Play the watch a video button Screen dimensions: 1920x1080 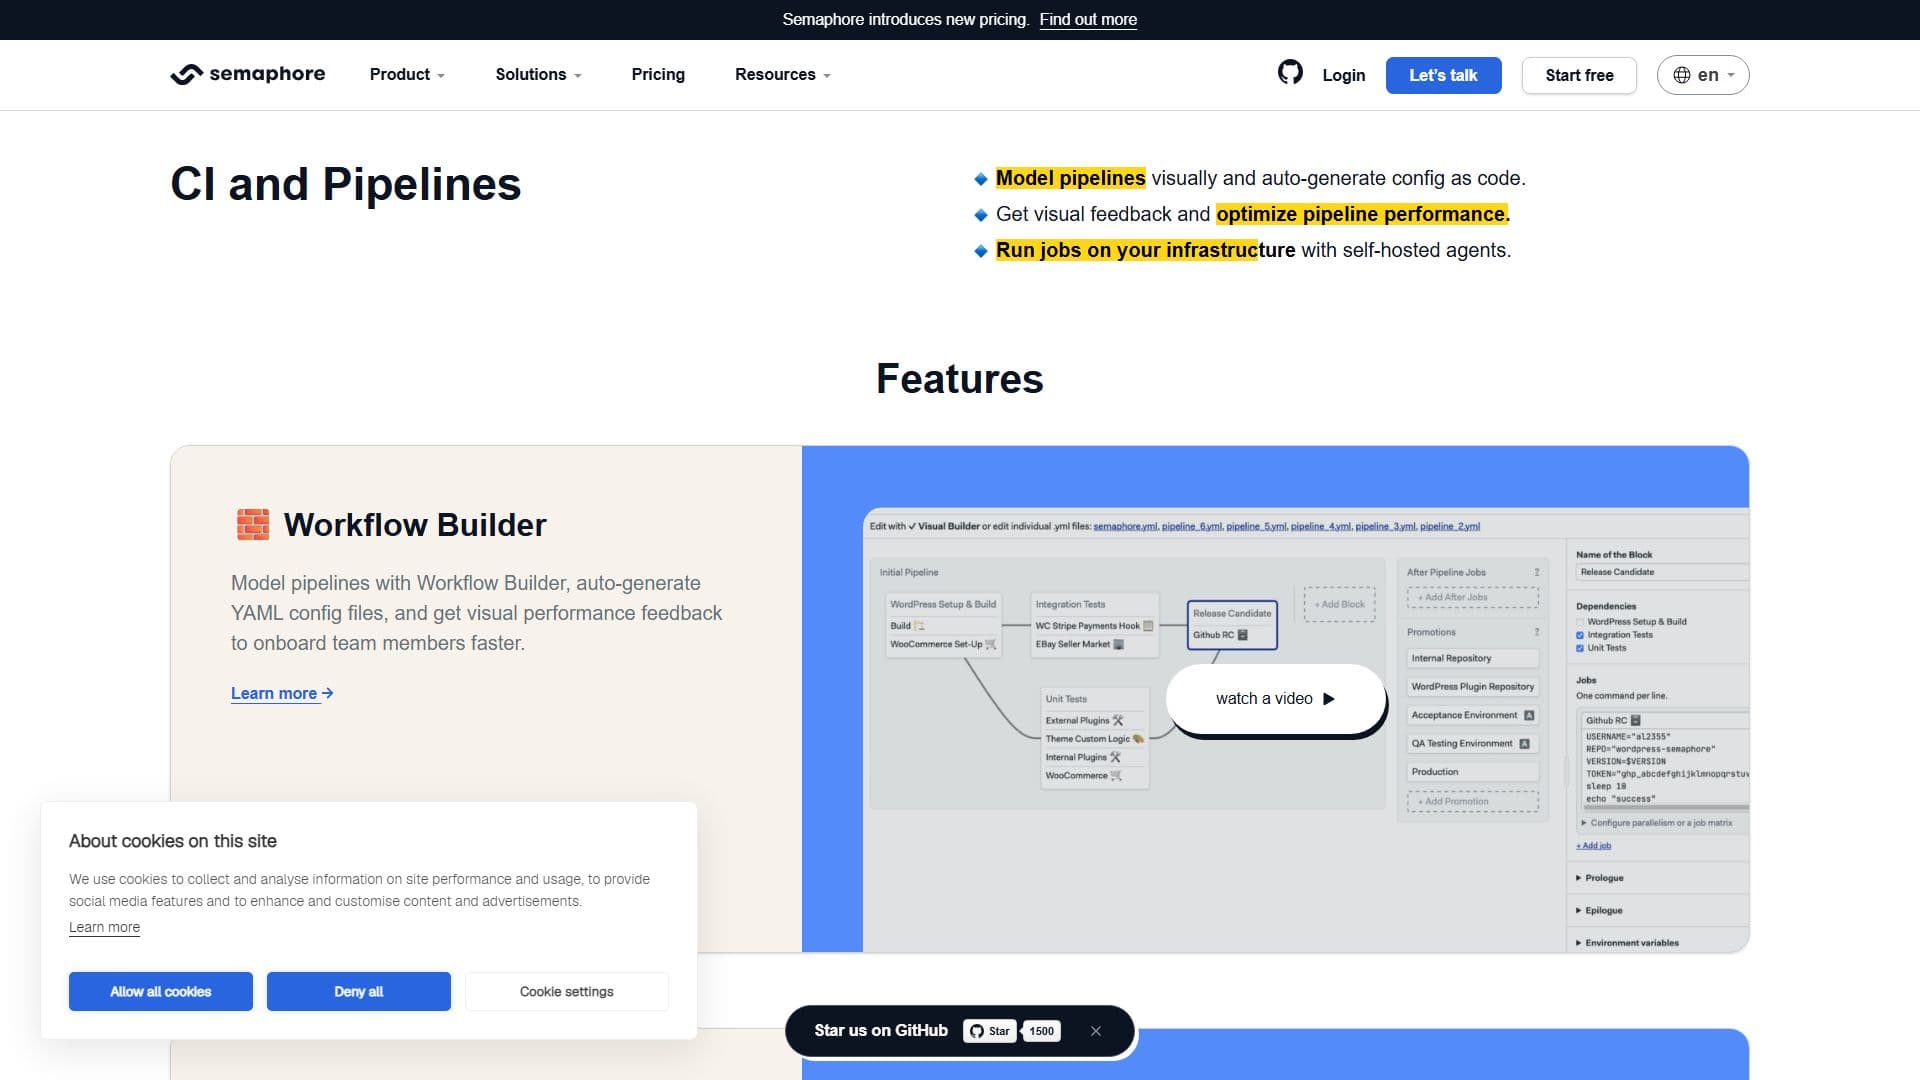click(1275, 699)
